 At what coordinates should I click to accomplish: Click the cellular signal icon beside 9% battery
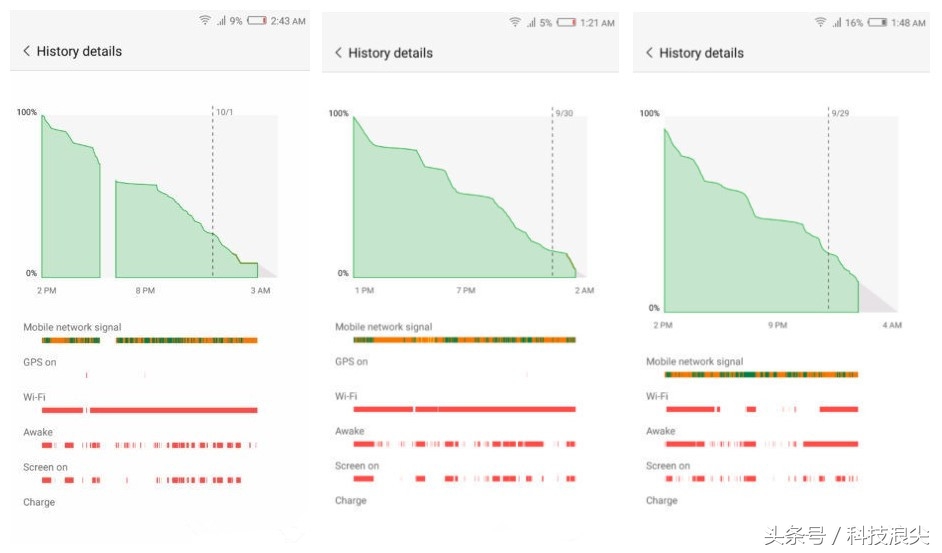point(220,20)
